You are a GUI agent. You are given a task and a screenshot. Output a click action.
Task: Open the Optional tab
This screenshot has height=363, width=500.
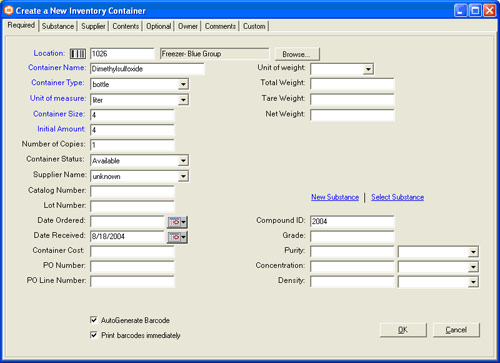[x=159, y=26]
